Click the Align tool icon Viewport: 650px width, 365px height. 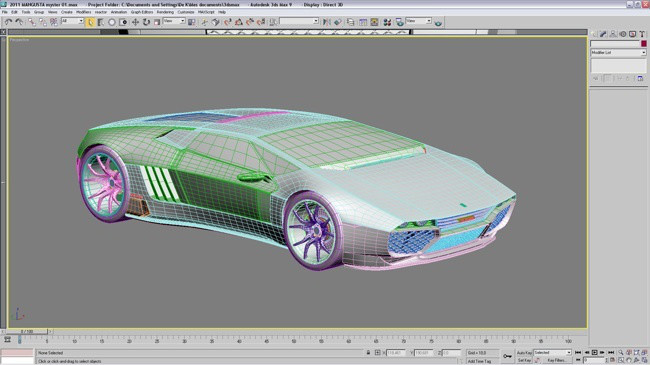338,22
